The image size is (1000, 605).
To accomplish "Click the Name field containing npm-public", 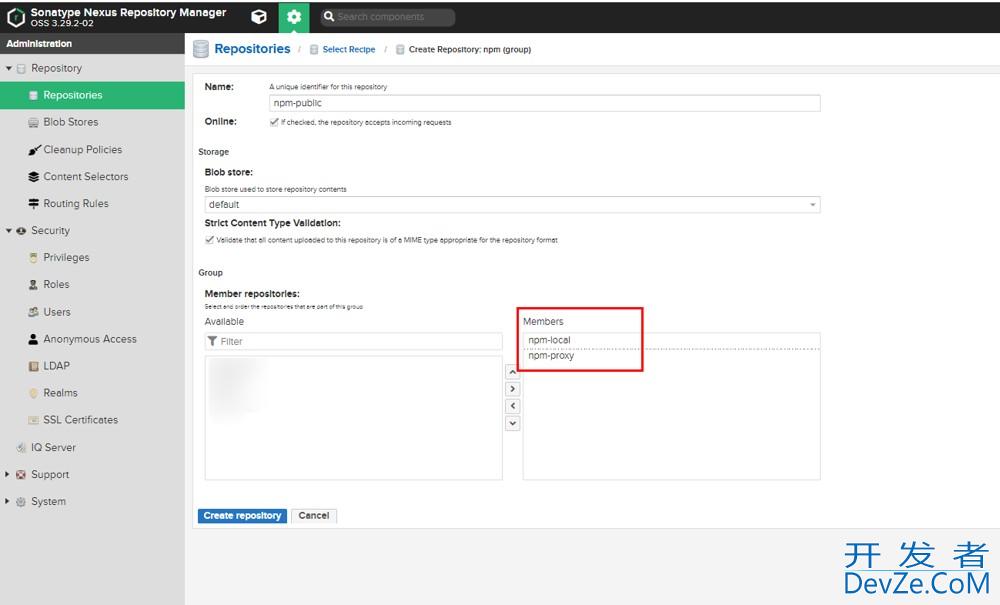I will pyautogui.click(x=545, y=103).
